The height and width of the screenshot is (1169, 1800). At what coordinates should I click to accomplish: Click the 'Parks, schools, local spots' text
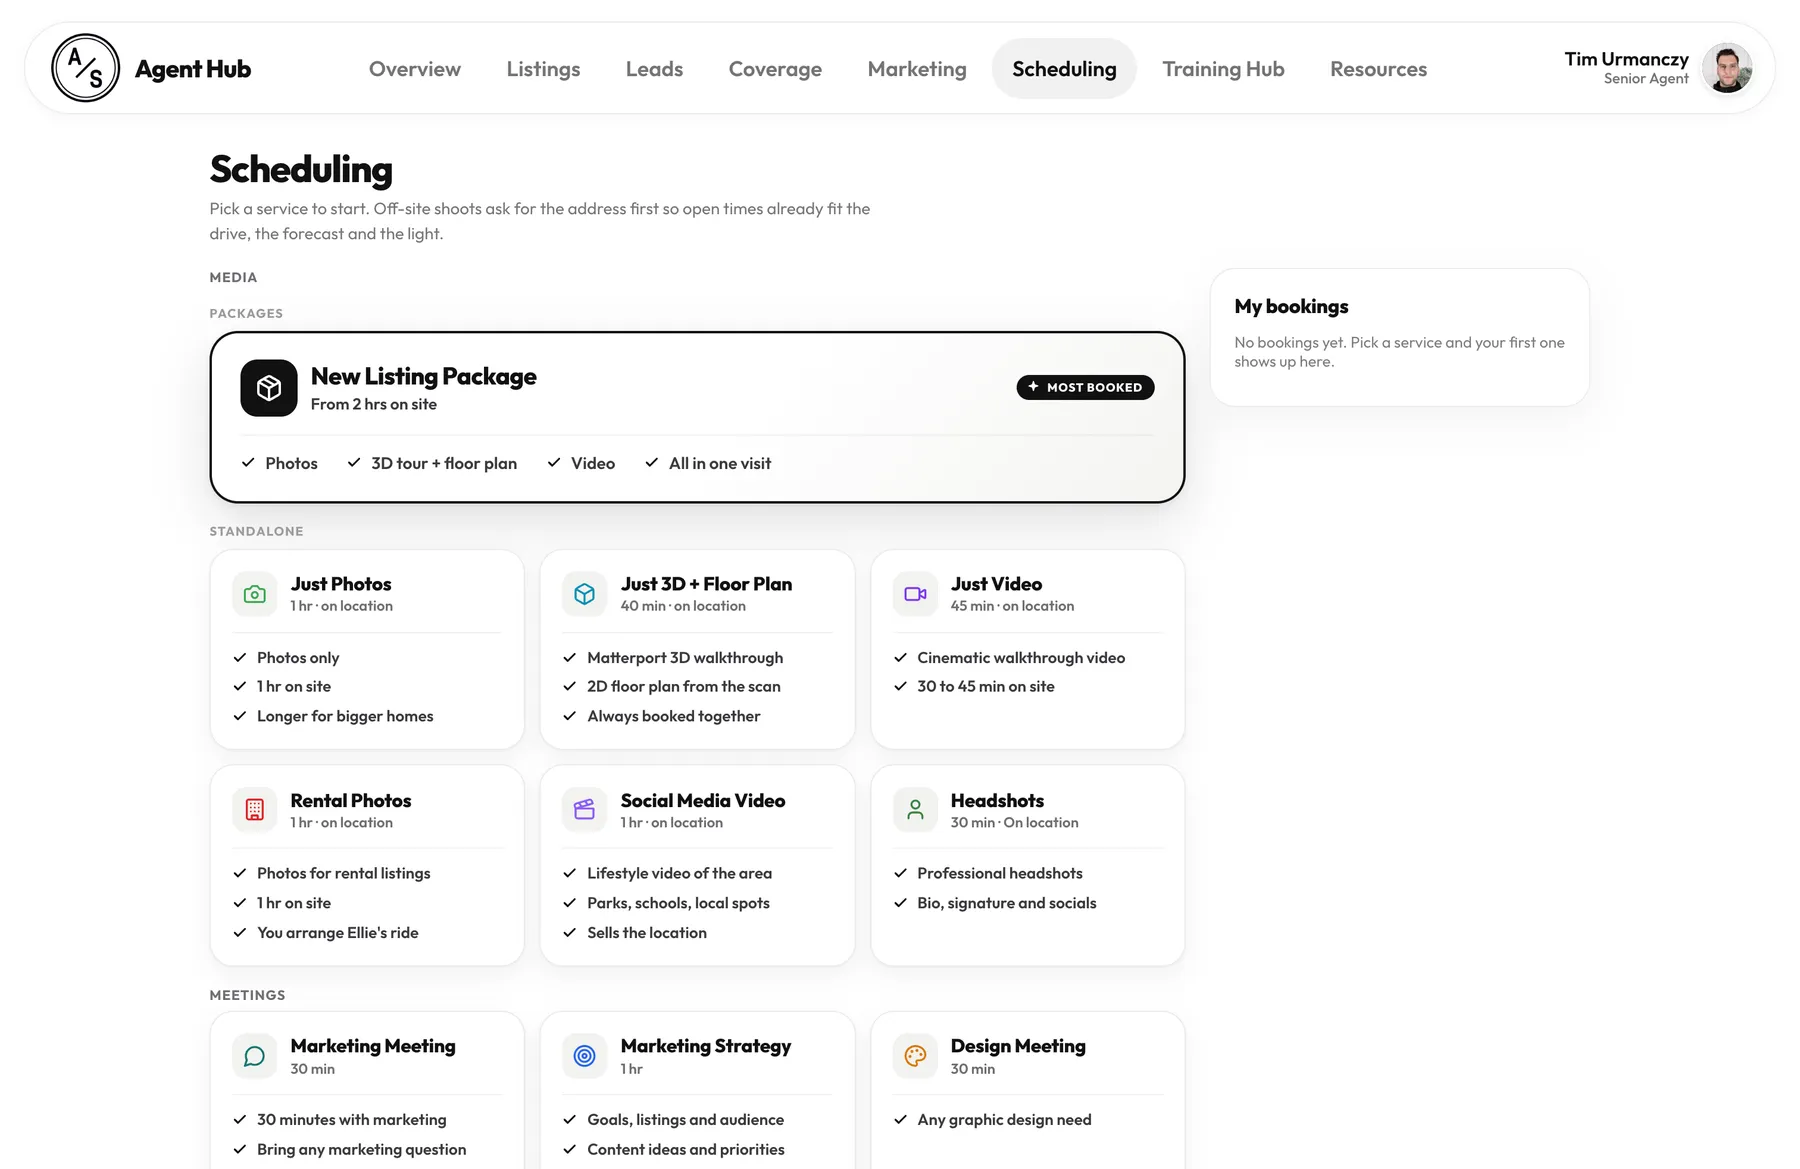[x=679, y=903]
